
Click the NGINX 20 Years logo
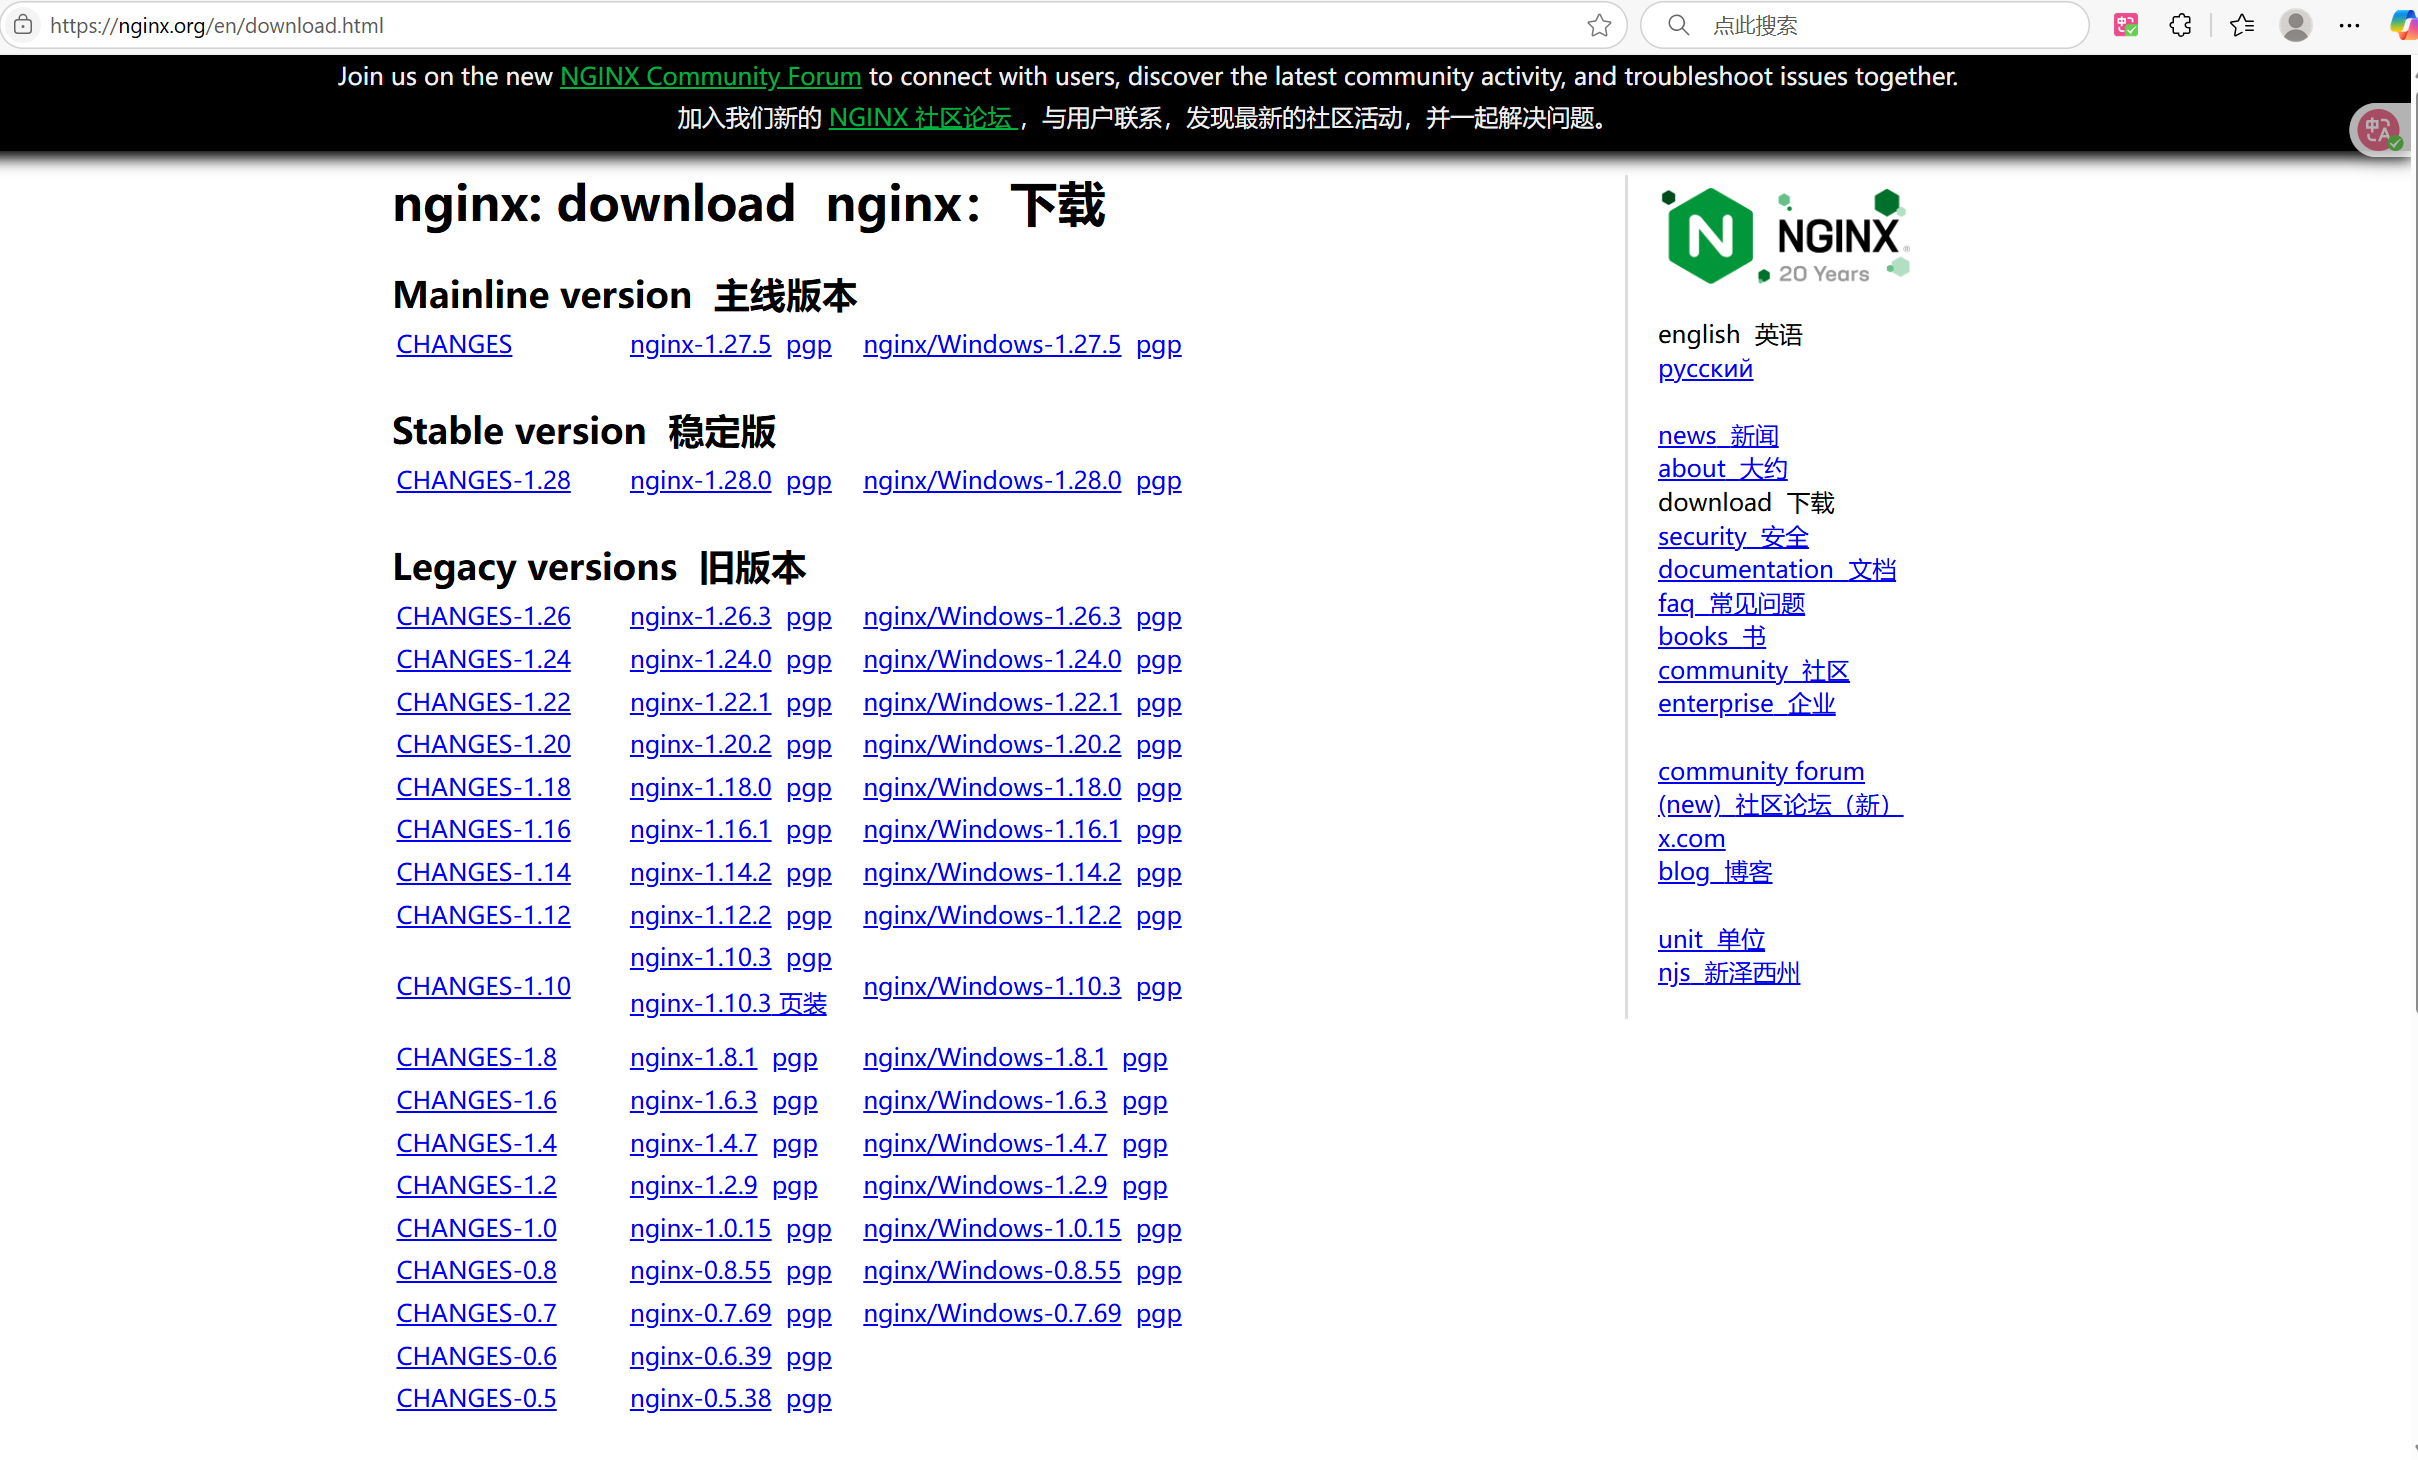pos(1784,235)
